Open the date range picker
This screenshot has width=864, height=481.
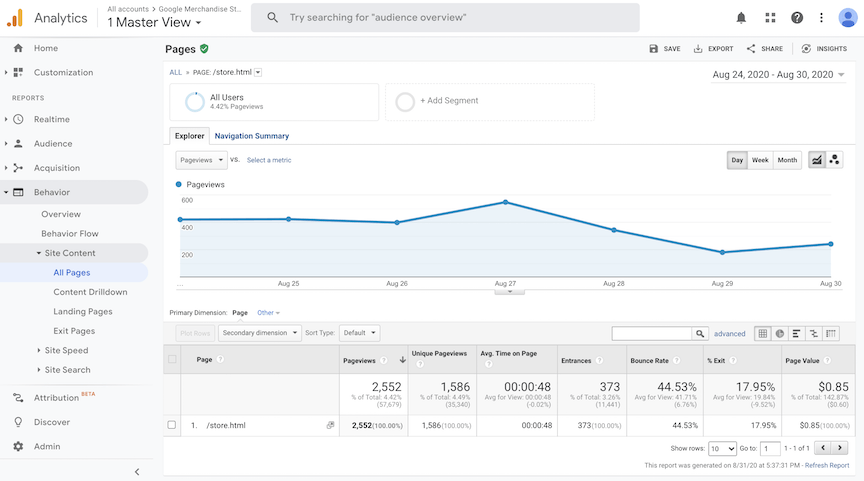pos(778,74)
